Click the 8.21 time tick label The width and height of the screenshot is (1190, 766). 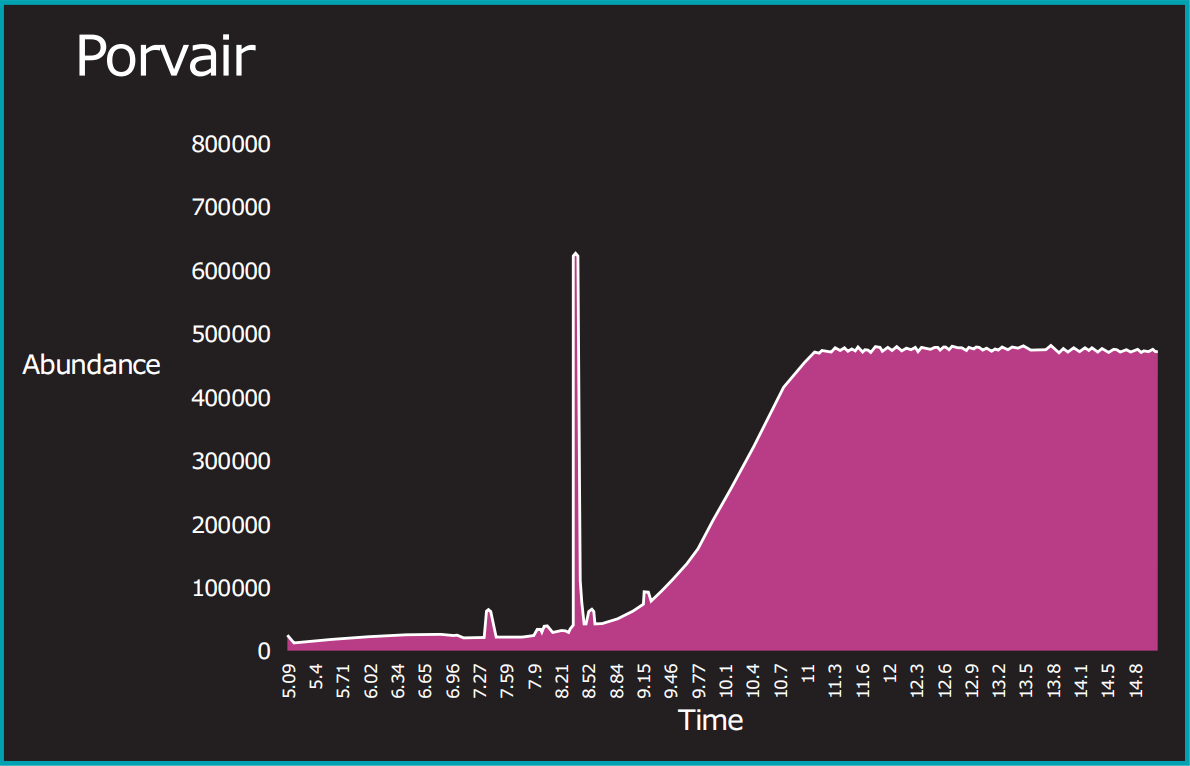pos(562,681)
